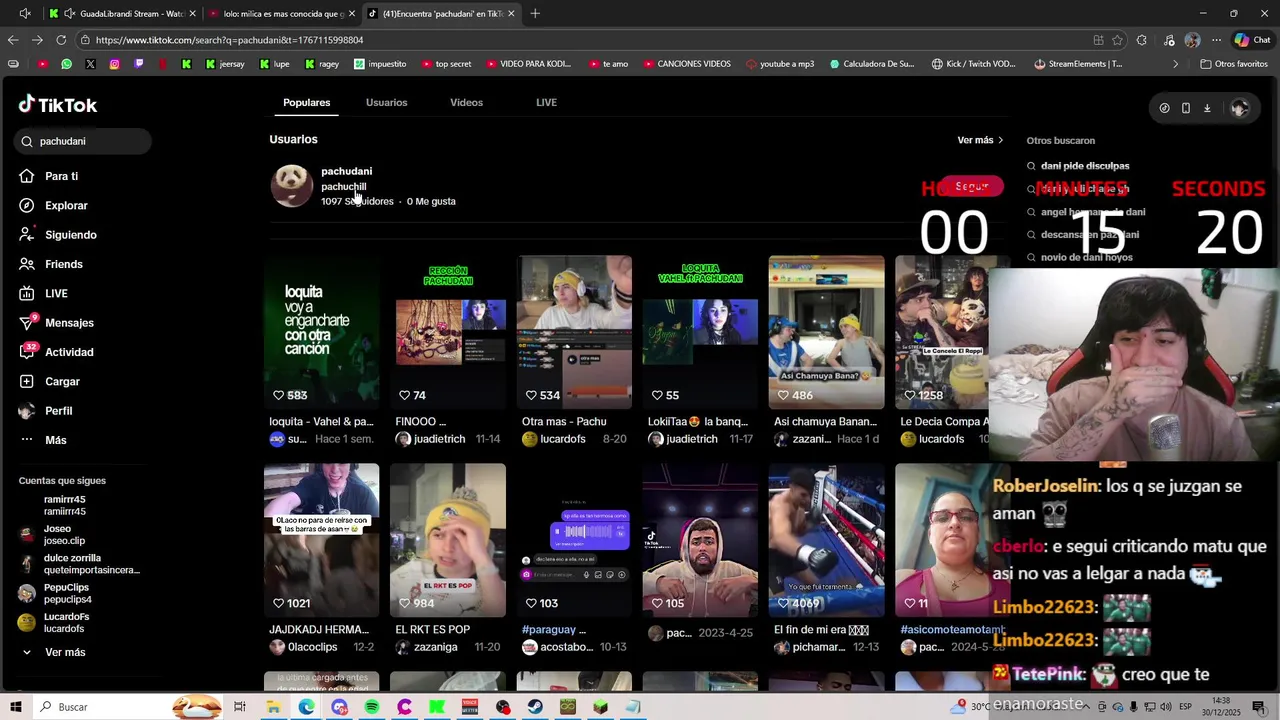Reload the page

tap(61, 40)
